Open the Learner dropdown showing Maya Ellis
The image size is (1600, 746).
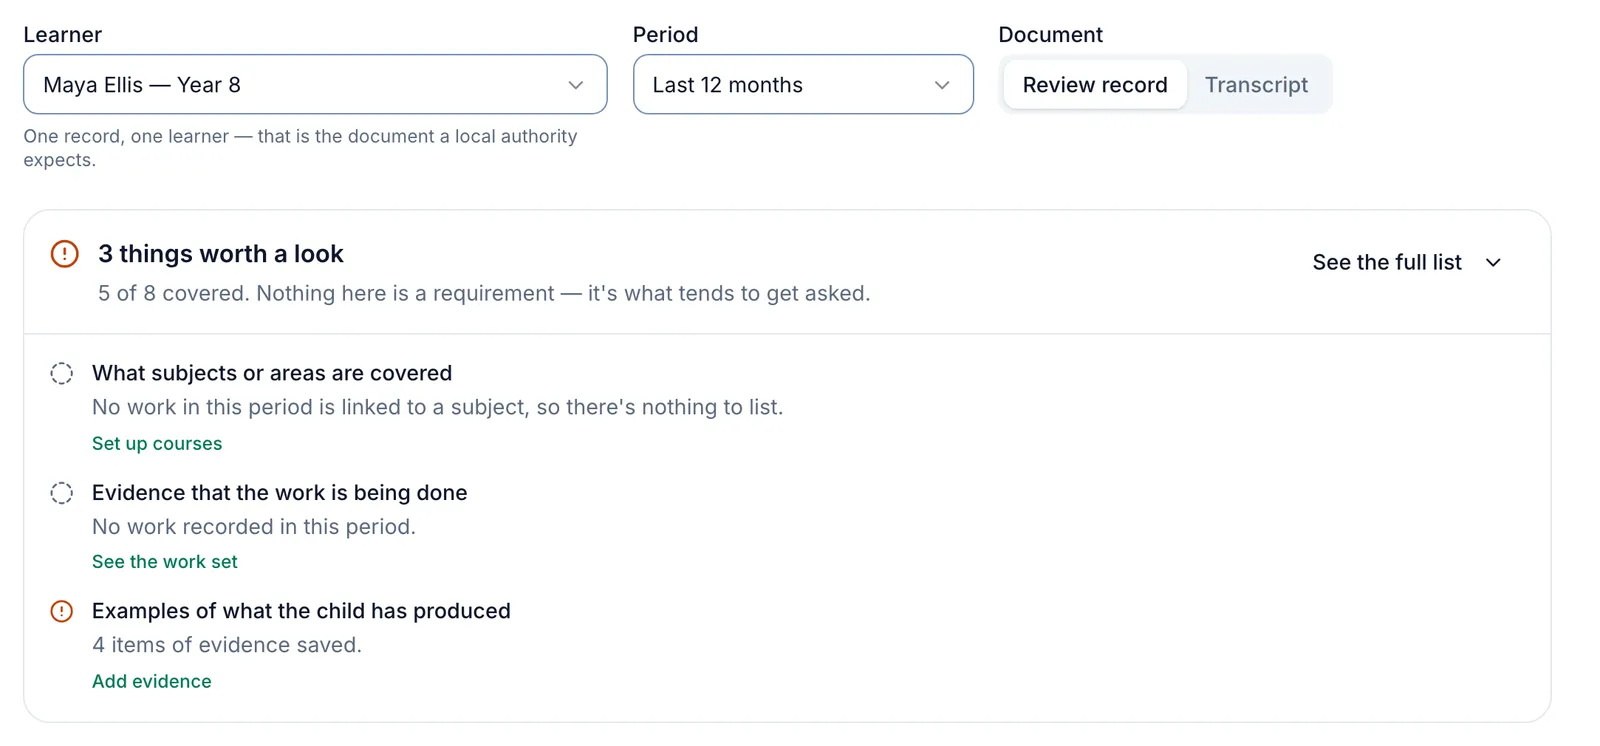click(315, 85)
